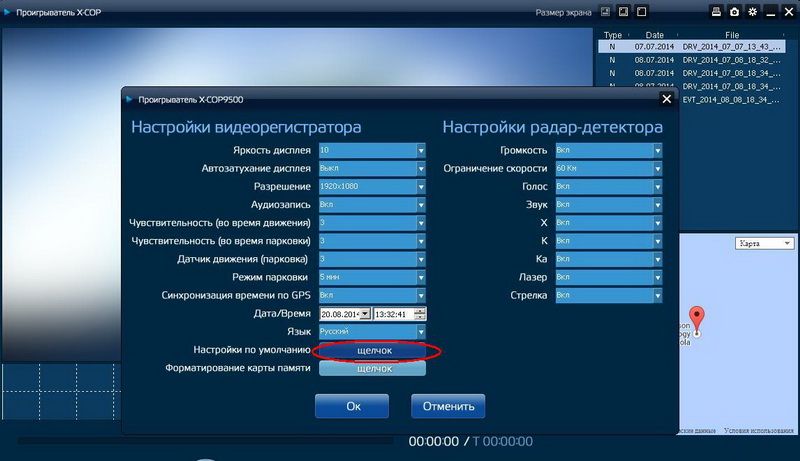Select the smallest screen size icon
The image size is (800, 461).
605,12
